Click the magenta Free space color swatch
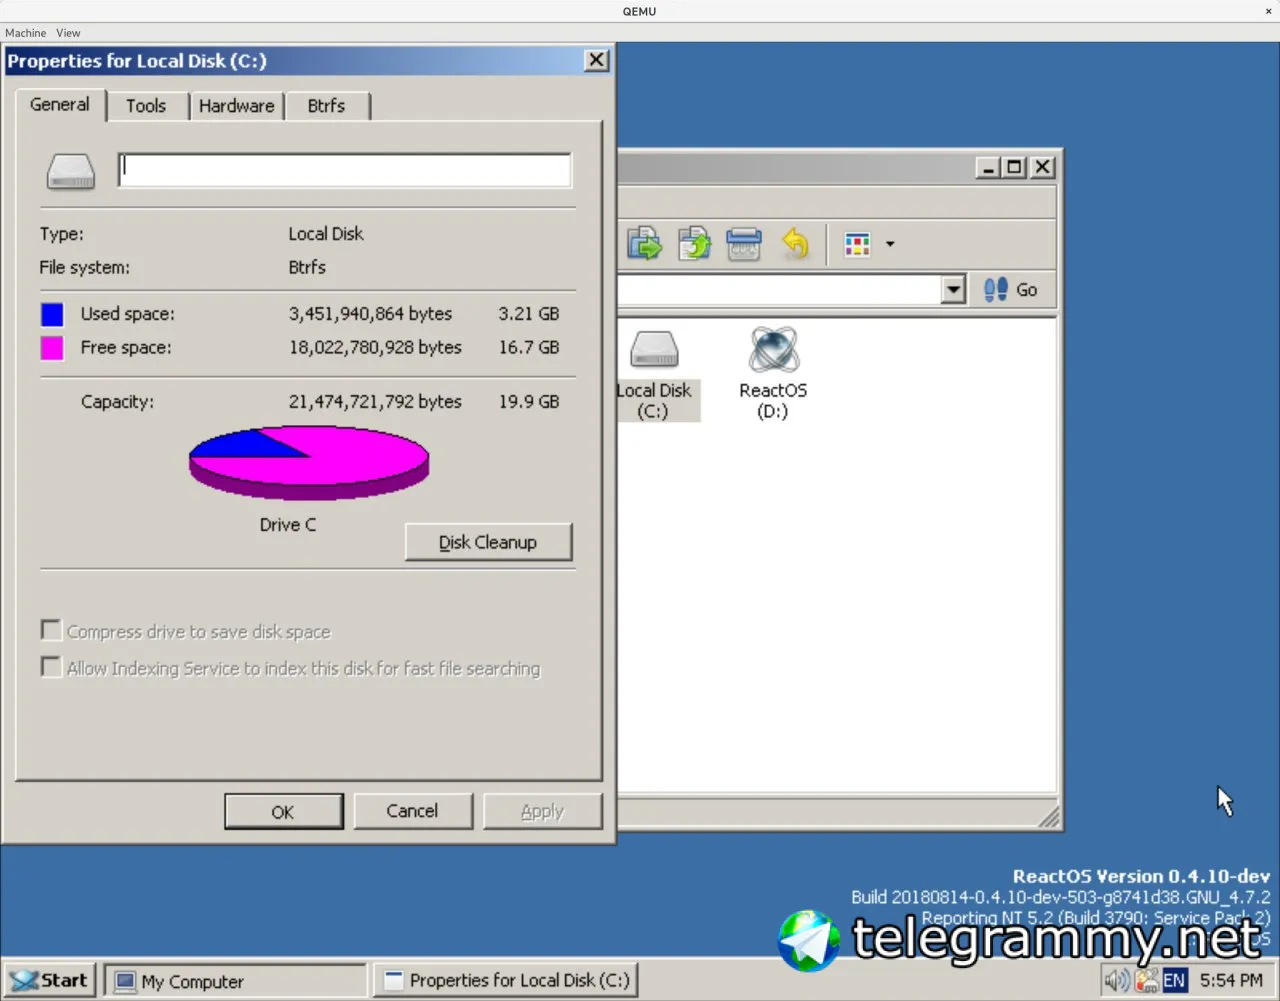 click(52, 348)
